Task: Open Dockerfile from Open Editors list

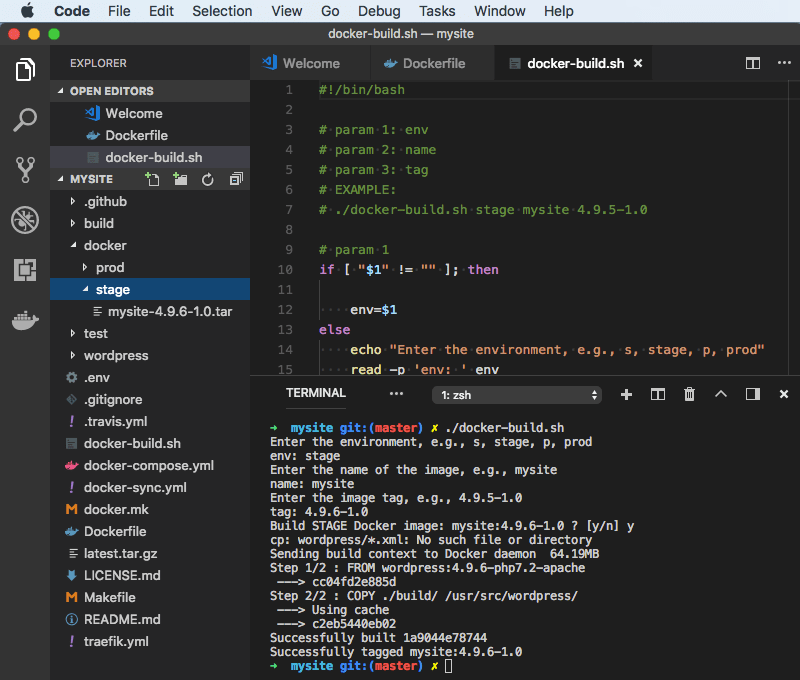Action: tap(150, 135)
